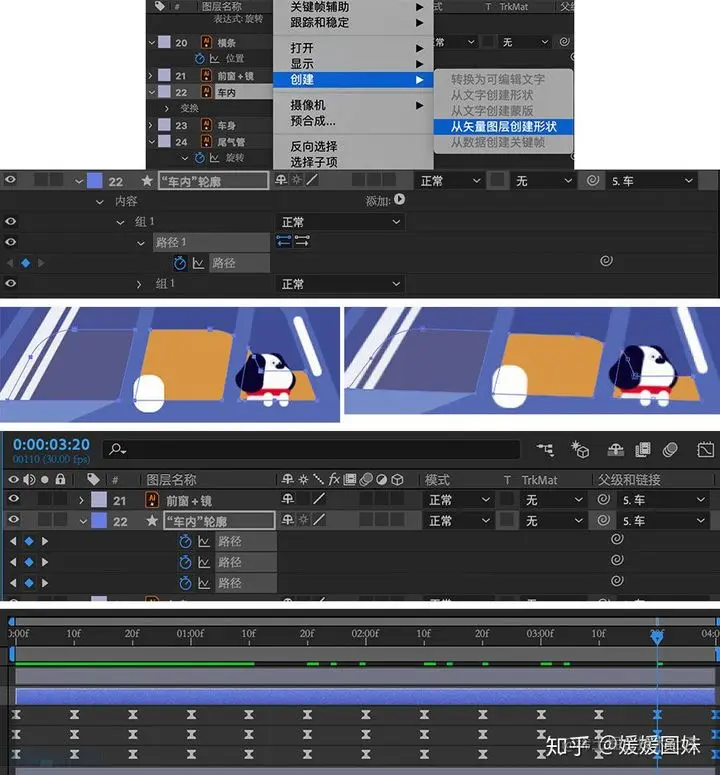Collapse the 内容 section

tap(99, 202)
